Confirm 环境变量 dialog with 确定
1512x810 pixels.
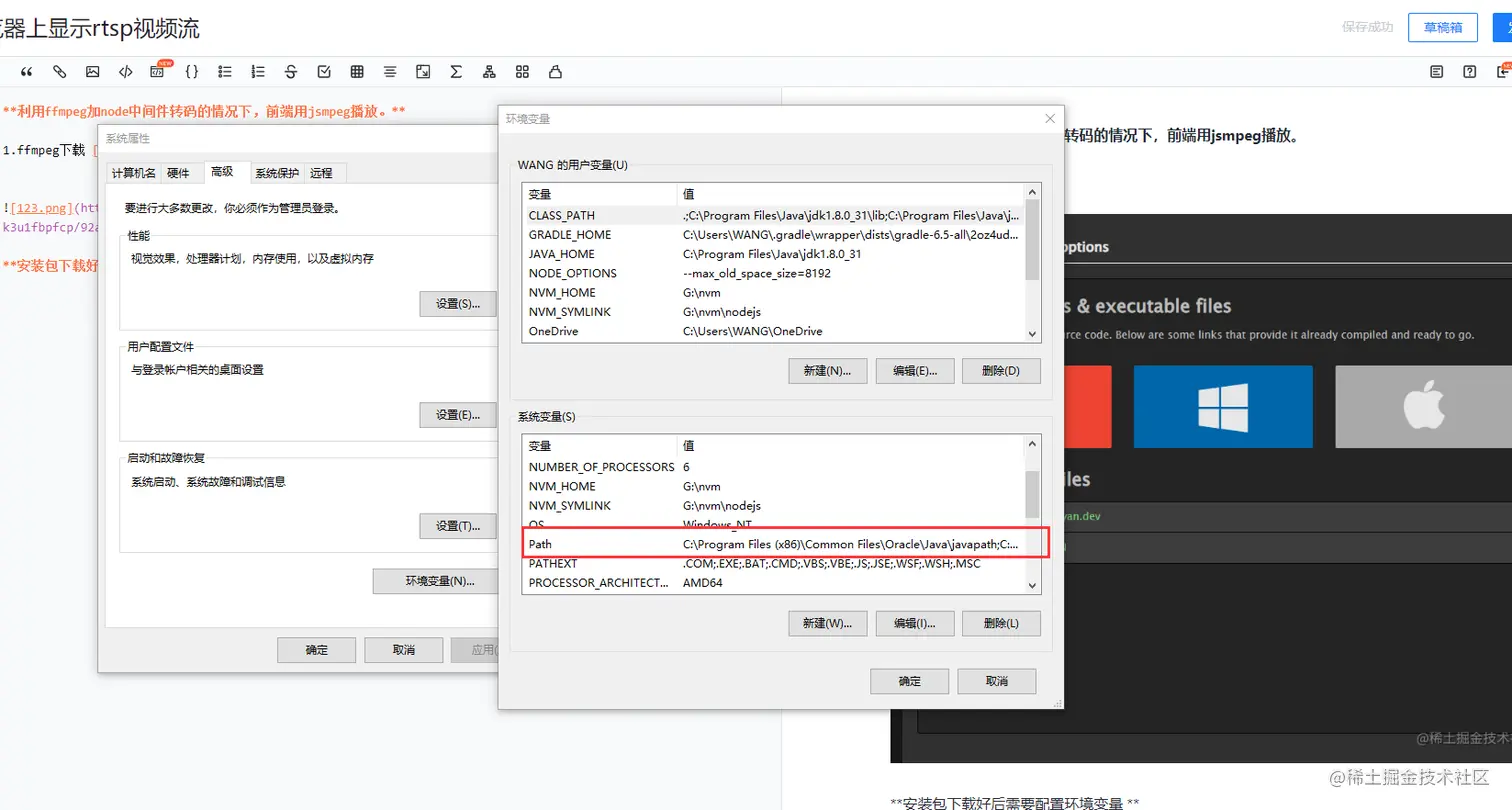click(910, 681)
